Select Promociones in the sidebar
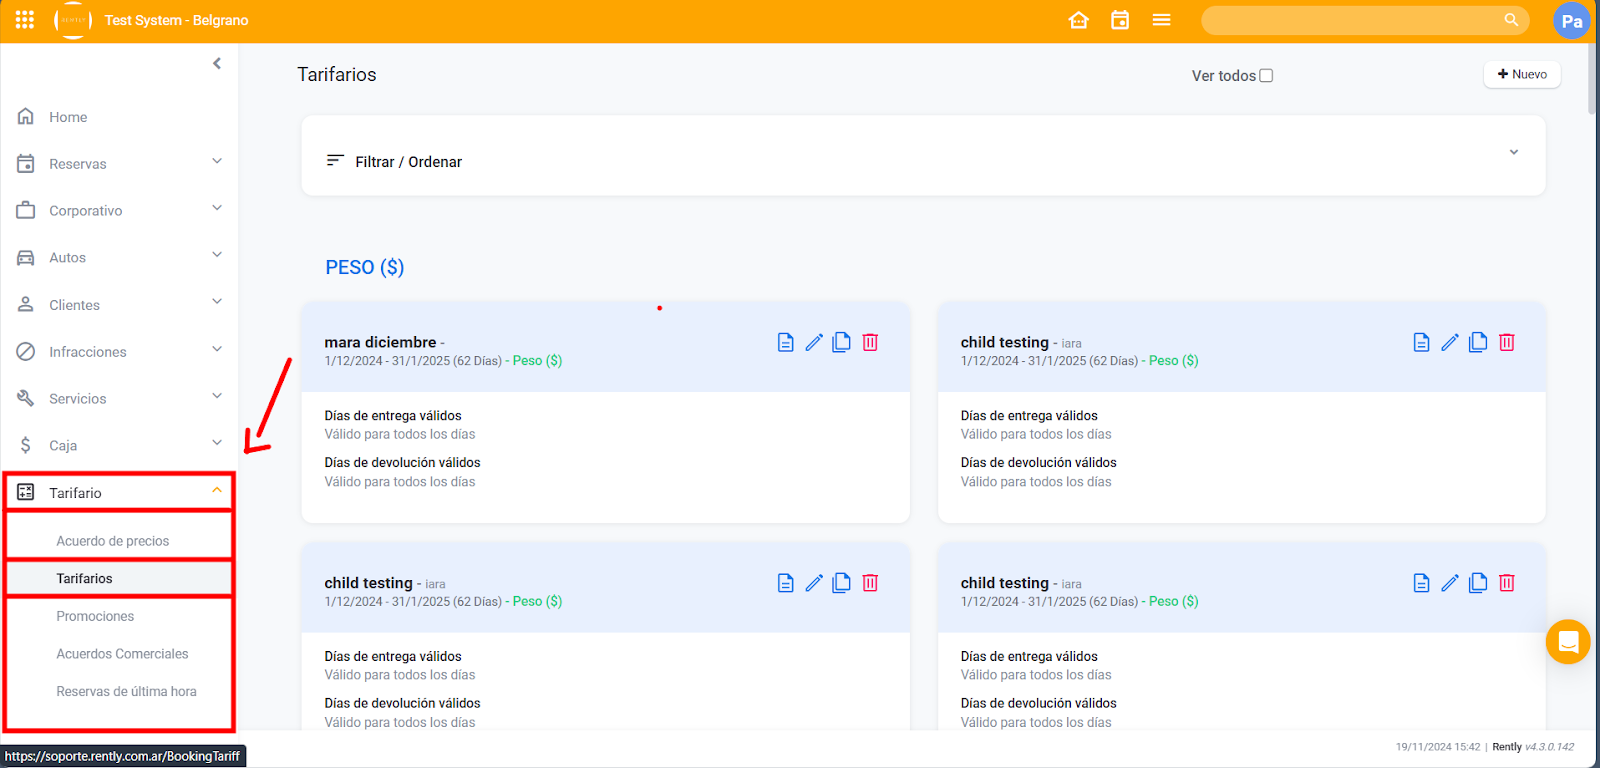 pos(95,616)
